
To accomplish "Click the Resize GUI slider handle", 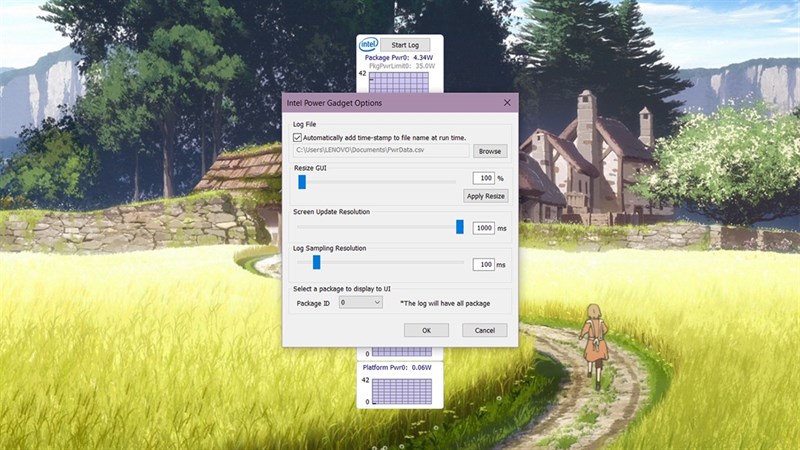I will (302, 182).
